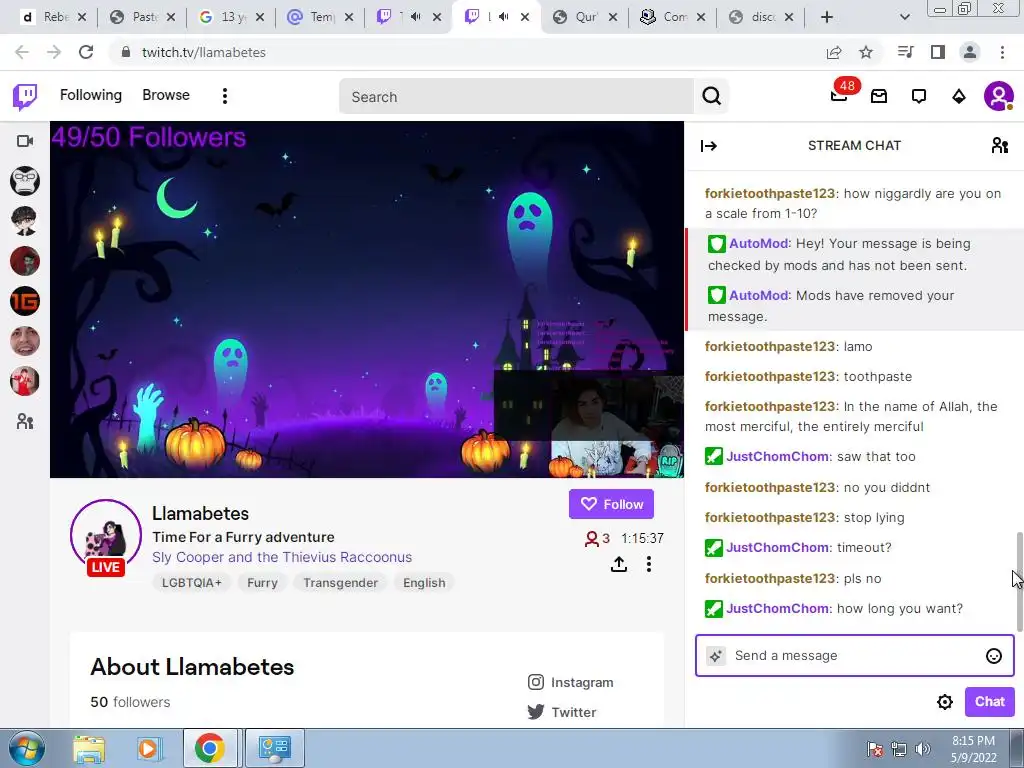Image resolution: width=1024 pixels, height=768 pixels.
Task: Switch to the Qur tab
Action: click(585, 17)
